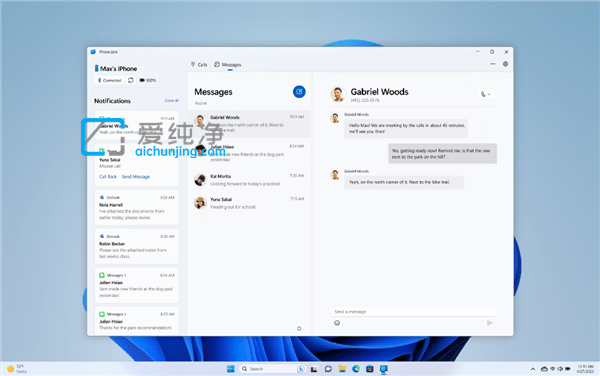Open the emoji picker
The image size is (600, 376).
point(337,323)
